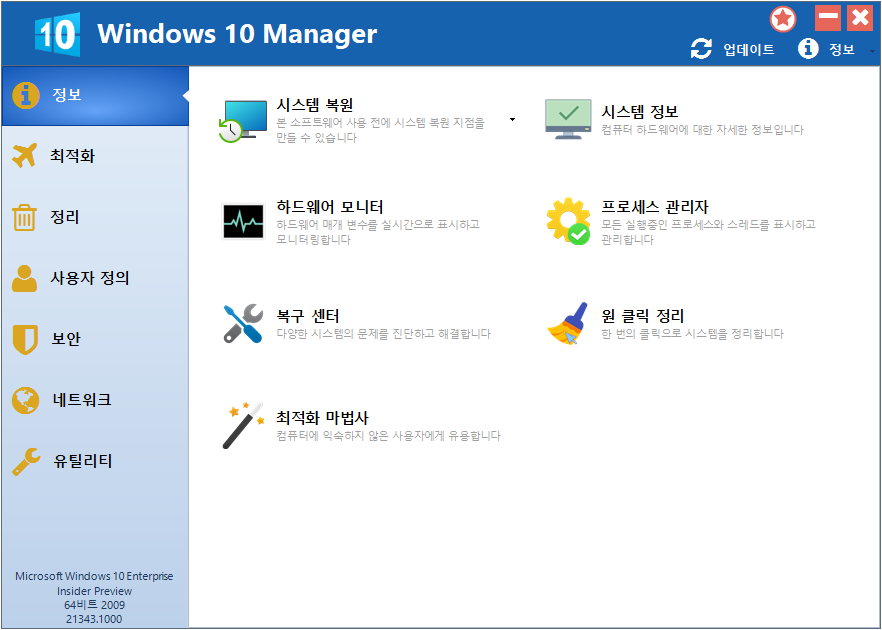Viewport: 882px width, 630px height.
Task: Open the dropdown arrow next to top 정보
Action: 872,51
